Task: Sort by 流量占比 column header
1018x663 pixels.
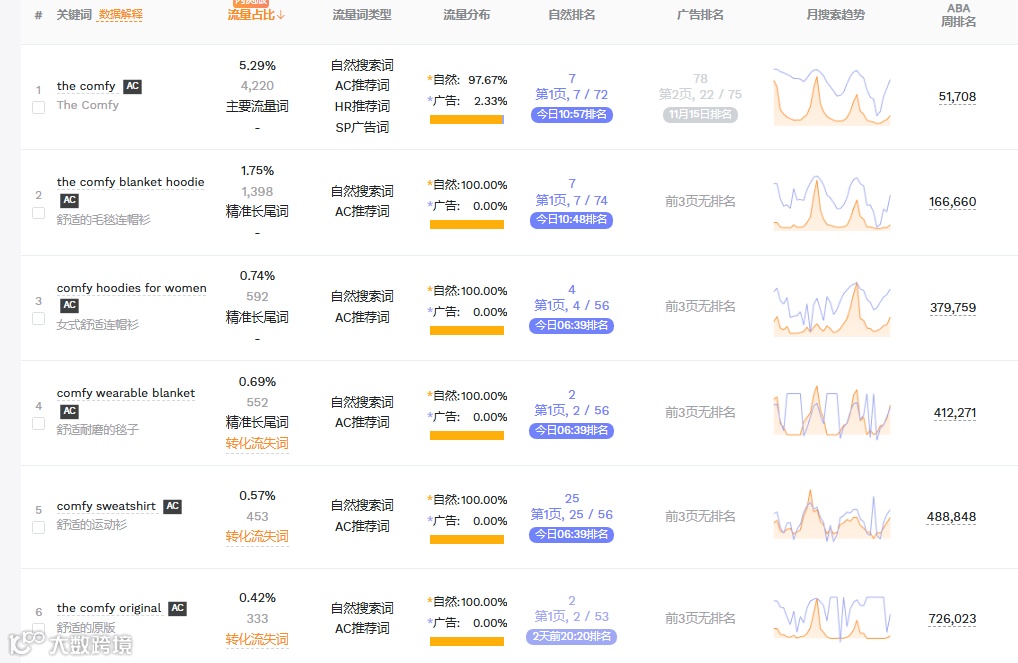Action: [x=256, y=14]
